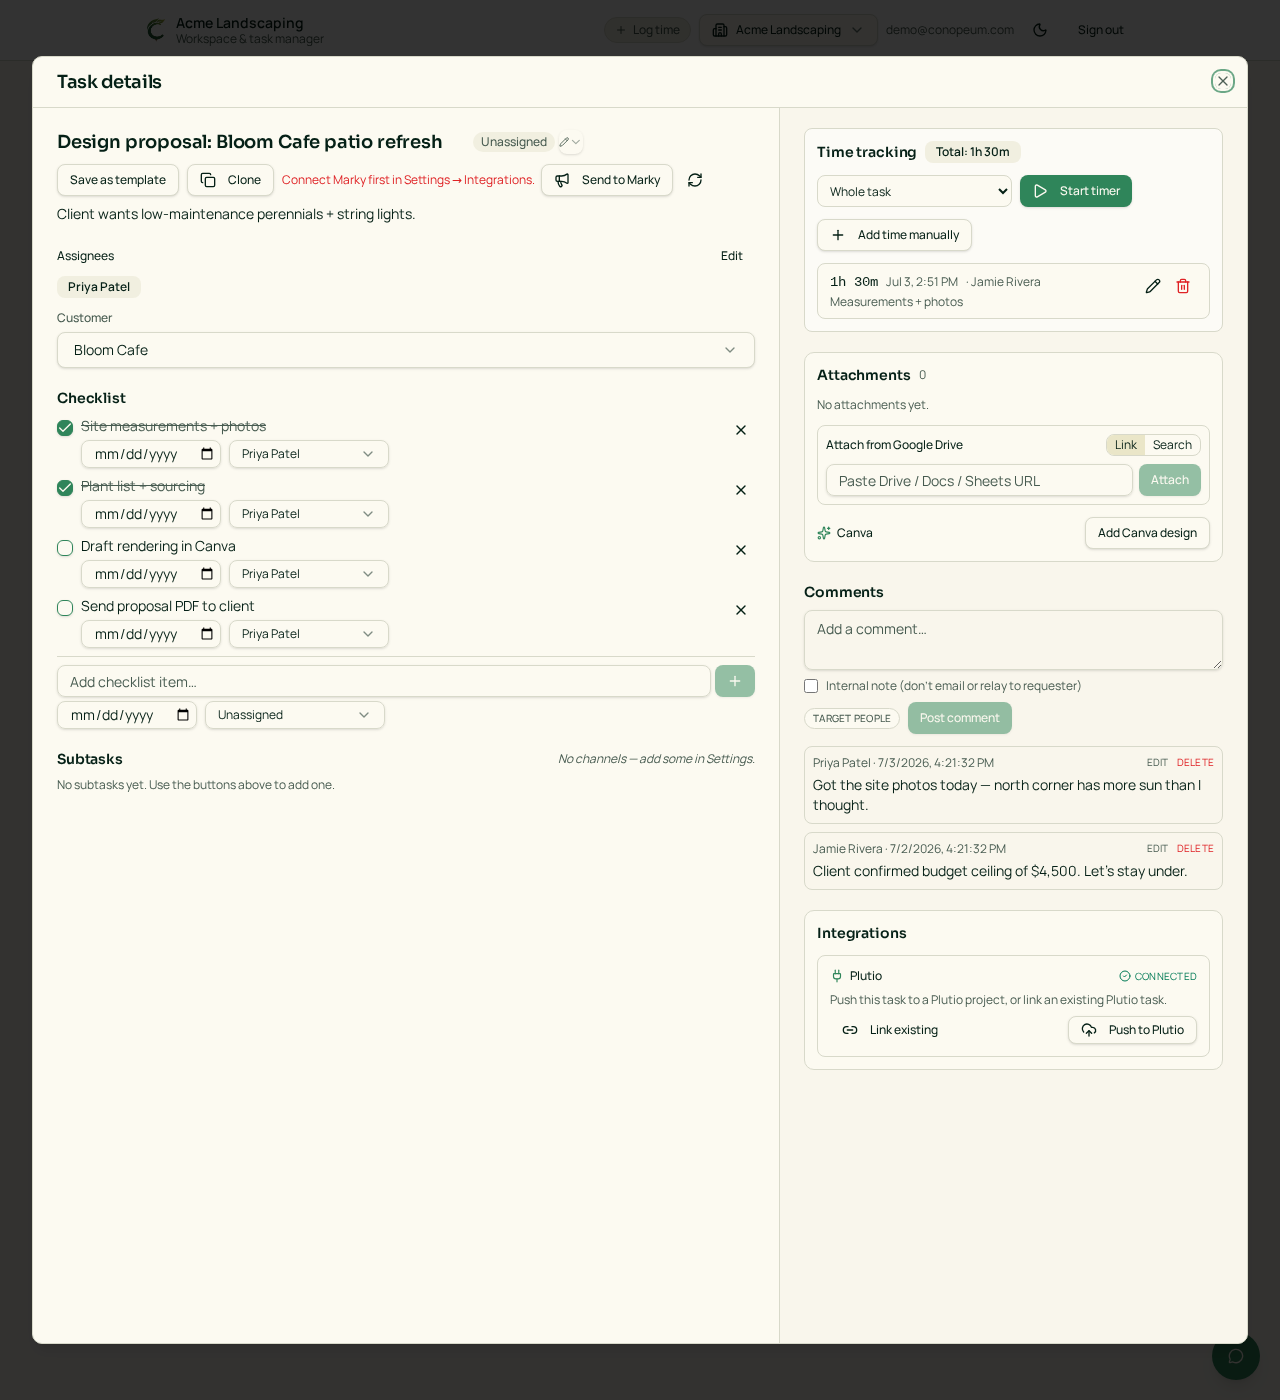Click Edit next to Assignees
The width and height of the screenshot is (1280, 1400).
[x=732, y=256]
